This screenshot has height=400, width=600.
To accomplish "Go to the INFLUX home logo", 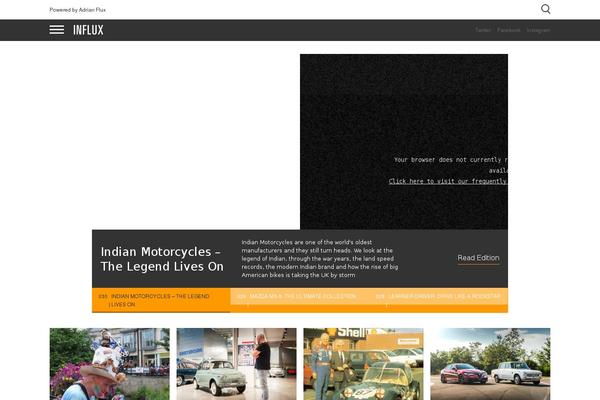I will [x=88, y=30].
